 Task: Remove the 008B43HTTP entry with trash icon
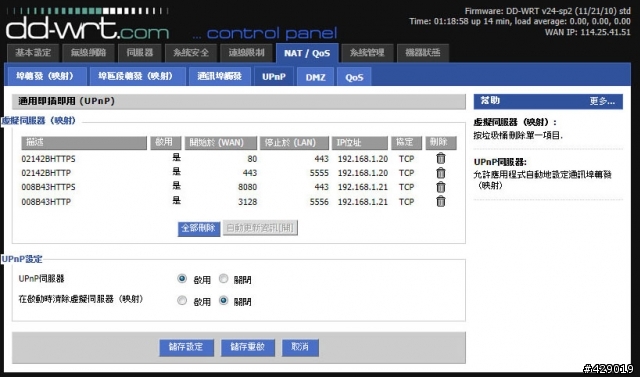point(440,201)
